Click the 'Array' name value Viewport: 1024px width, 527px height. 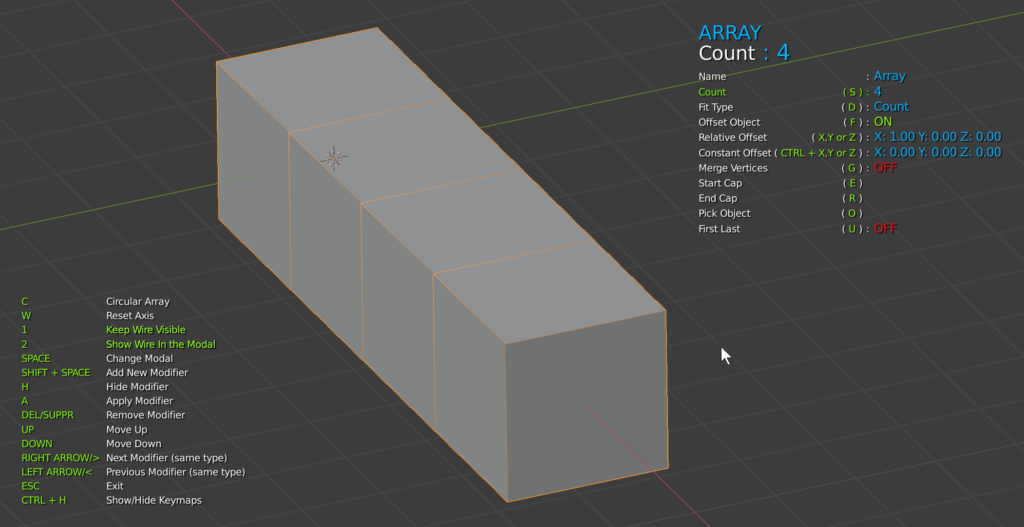889,76
